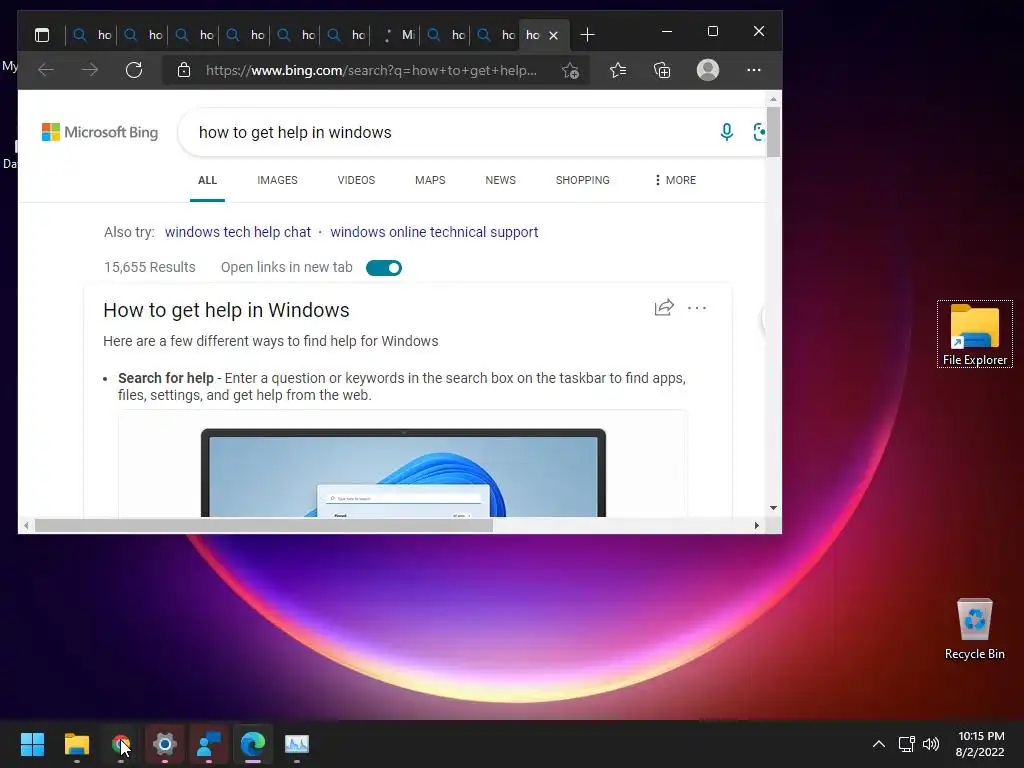The image size is (1024, 768).
Task: Open network status in system tray
Action: coord(906,744)
